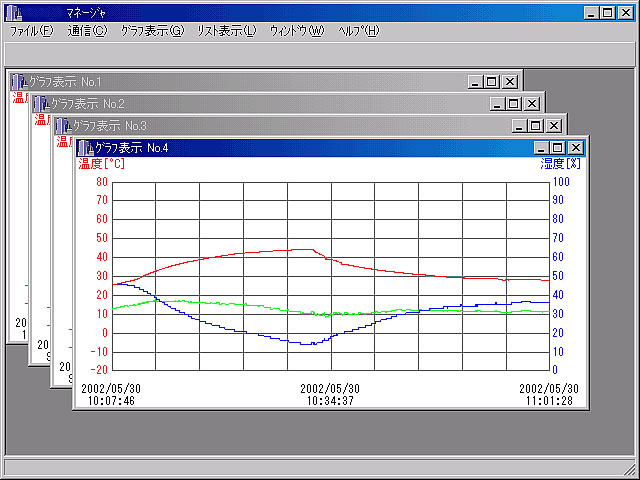Open system menu icon of グラフ表示 No.4

(x=85, y=148)
